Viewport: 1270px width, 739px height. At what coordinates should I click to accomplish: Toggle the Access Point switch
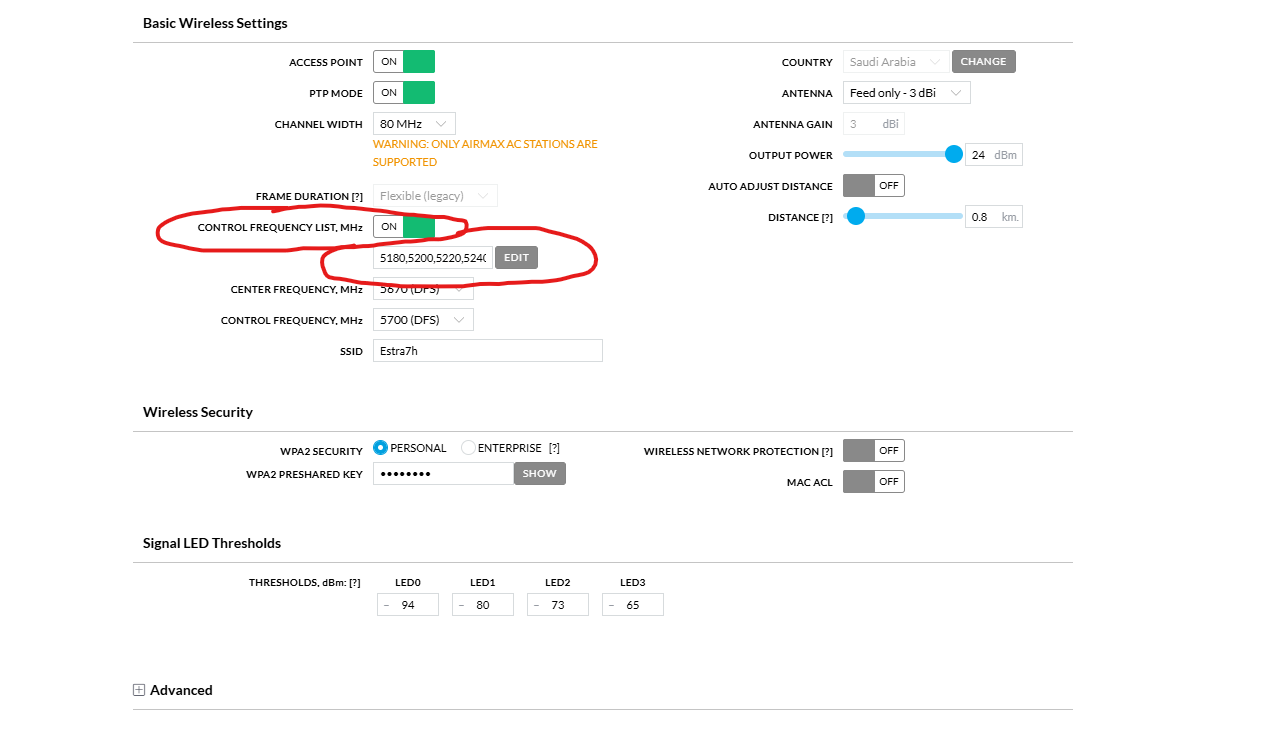[x=404, y=62]
